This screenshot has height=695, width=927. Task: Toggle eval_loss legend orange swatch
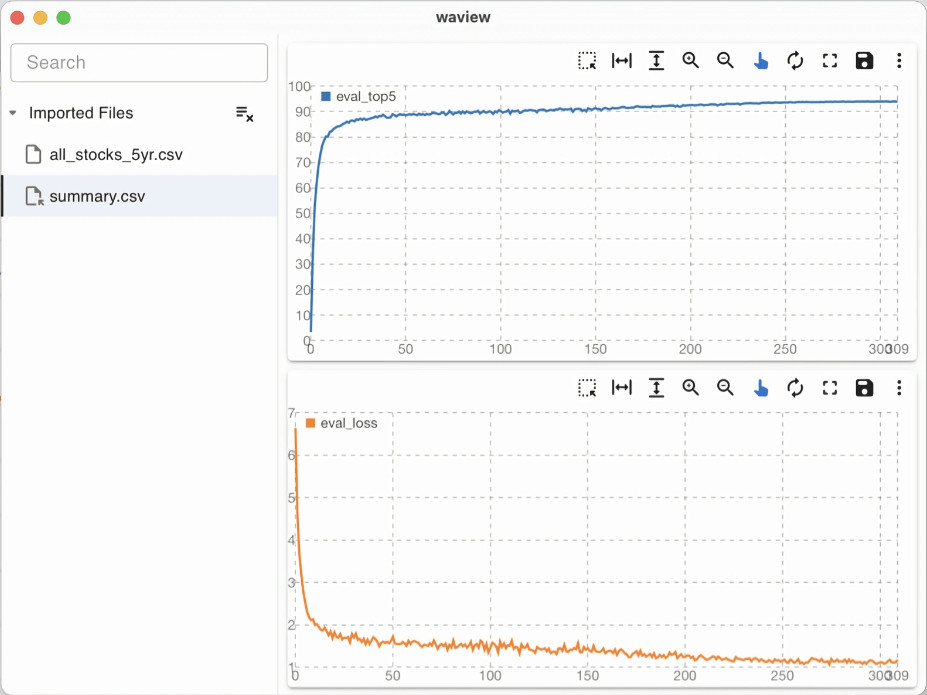[310, 423]
